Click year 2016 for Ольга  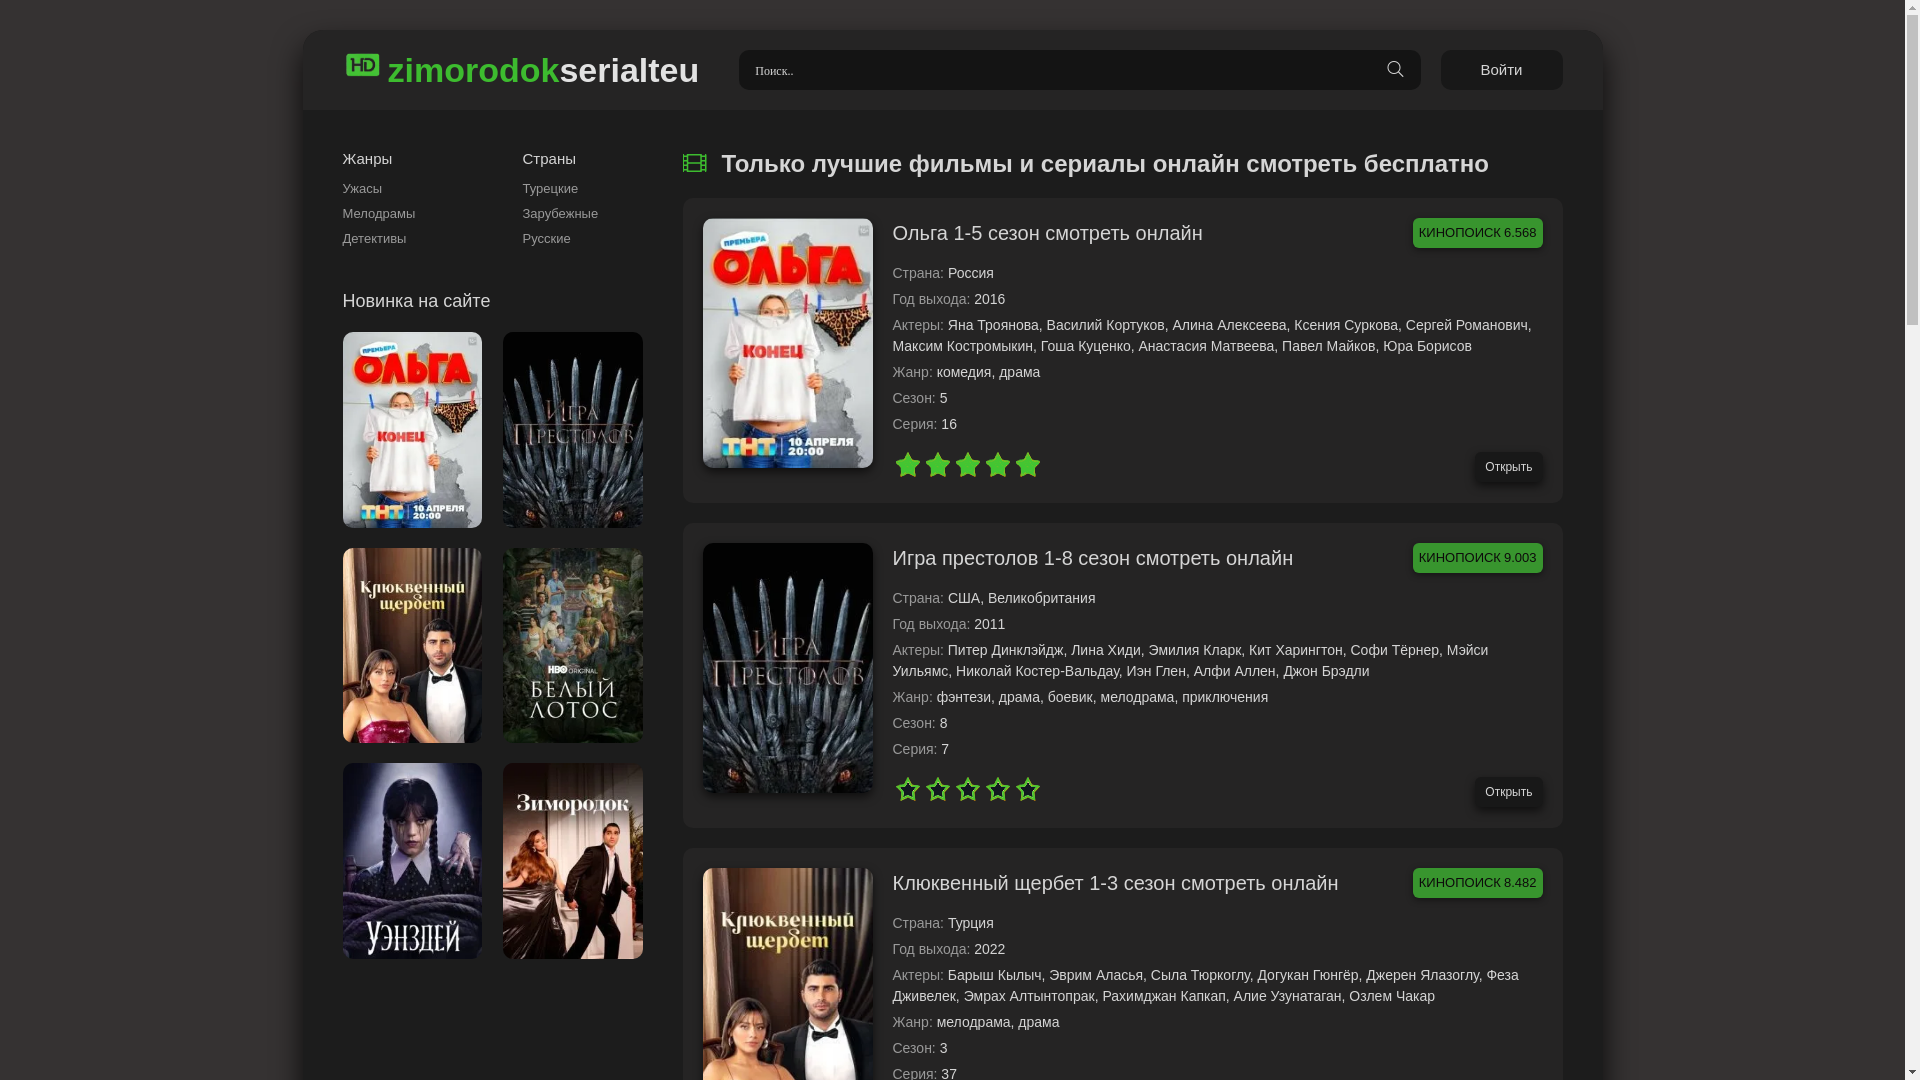click(989, 299)
